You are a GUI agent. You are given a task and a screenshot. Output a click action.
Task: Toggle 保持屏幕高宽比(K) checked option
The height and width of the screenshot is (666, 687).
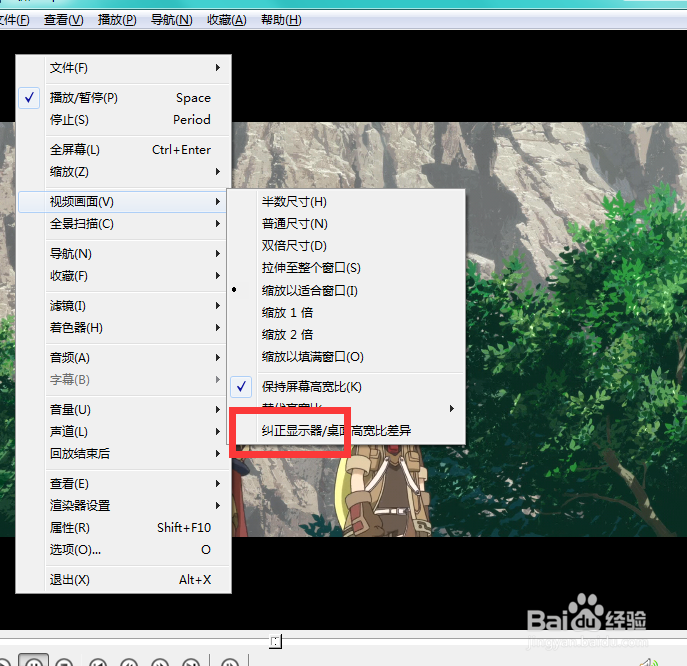[x=346, y=387]
